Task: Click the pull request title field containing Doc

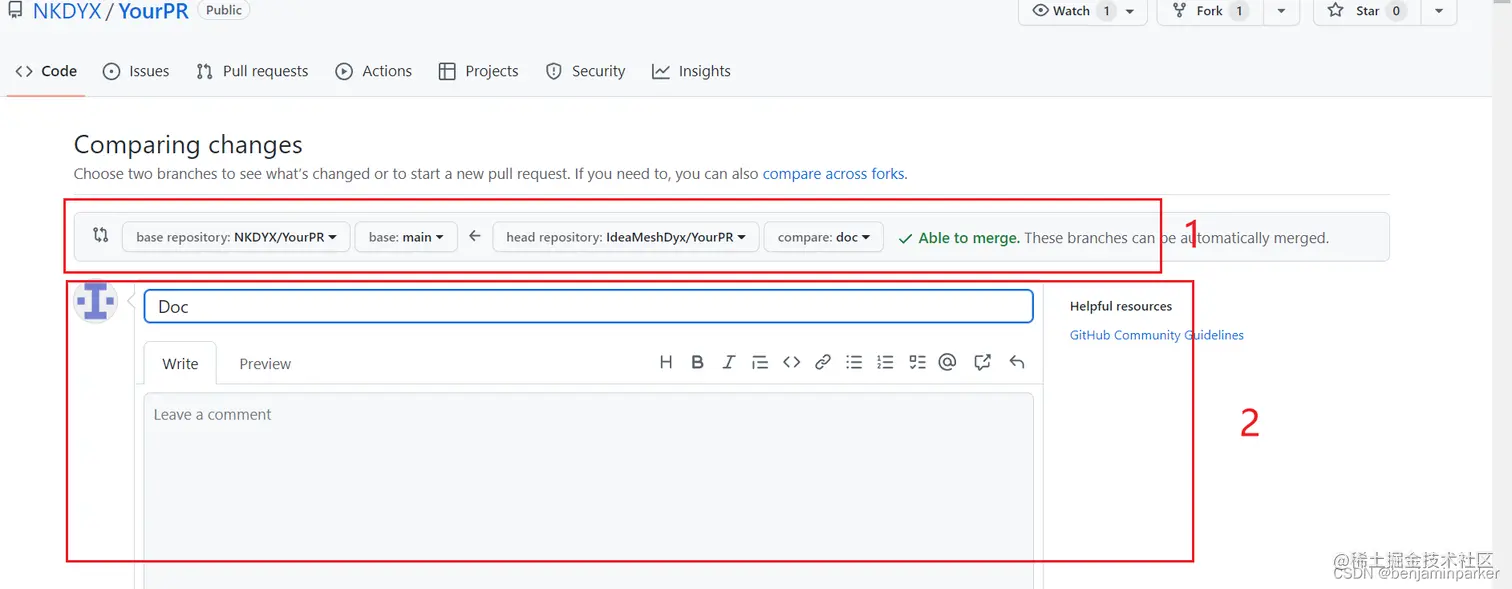Action: coord(588,306)
